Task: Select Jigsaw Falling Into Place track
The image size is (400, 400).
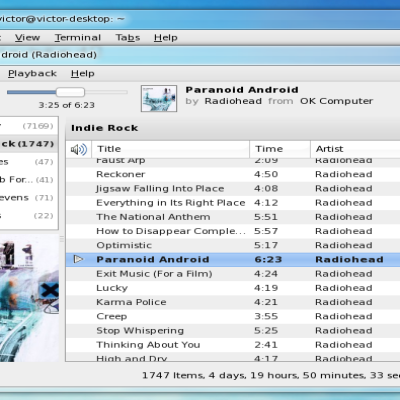Action: tap(160, 189)
